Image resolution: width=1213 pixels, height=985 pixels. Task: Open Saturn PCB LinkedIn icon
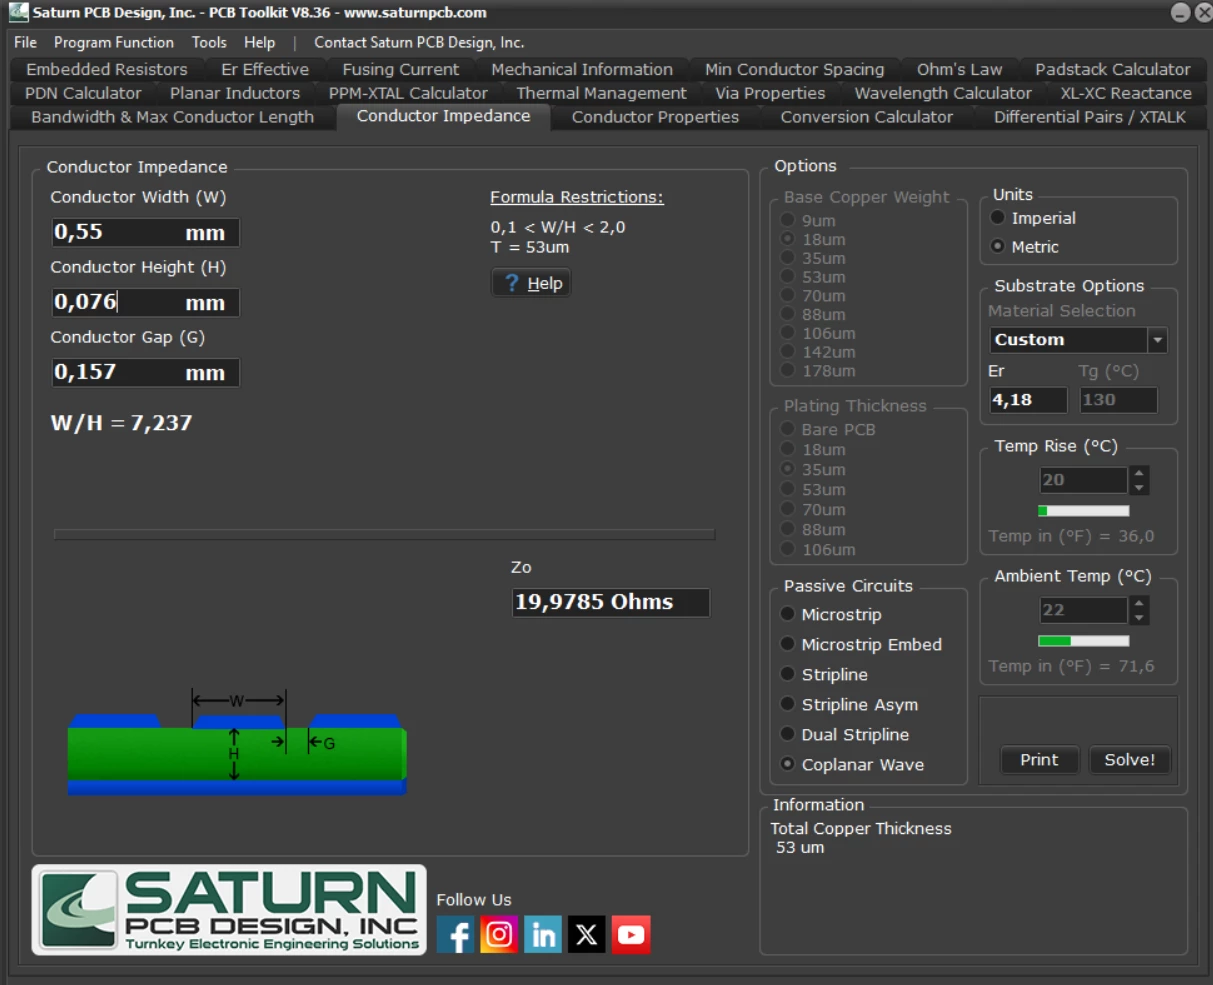tap(543, 935)
